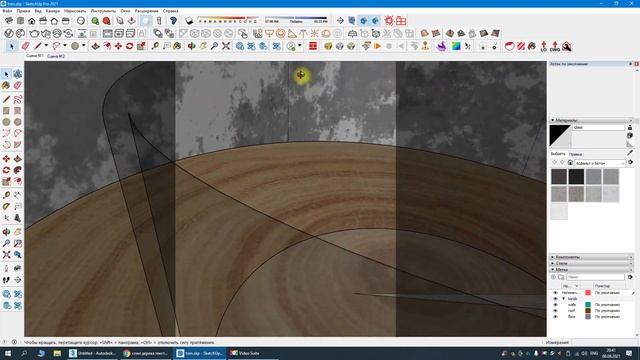
Task: Select the red Move tool in top toolbar
Action: tap(118, 46)
